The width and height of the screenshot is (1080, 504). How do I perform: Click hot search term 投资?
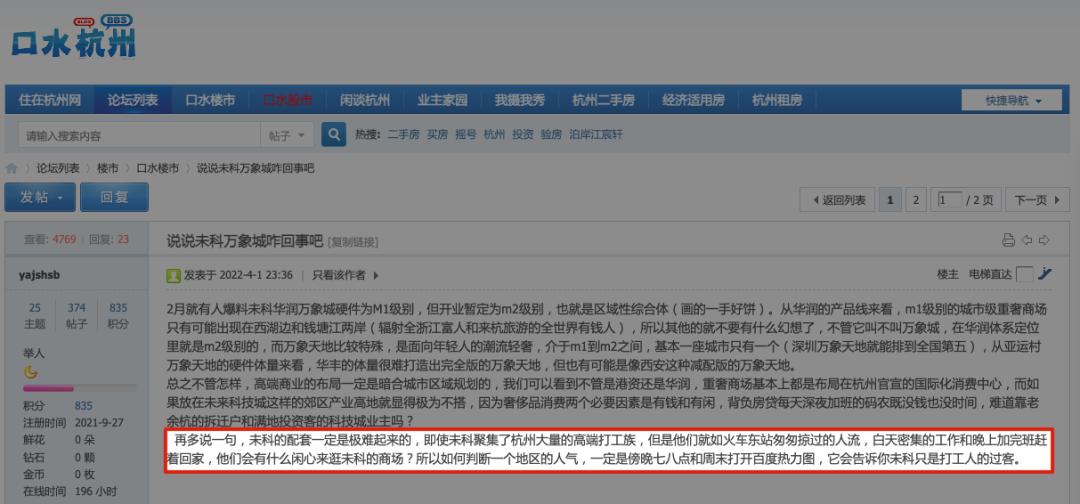523,135
